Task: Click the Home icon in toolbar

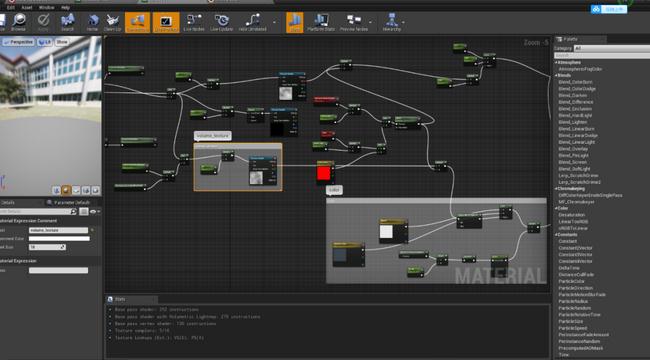Action: coord(92,22)
